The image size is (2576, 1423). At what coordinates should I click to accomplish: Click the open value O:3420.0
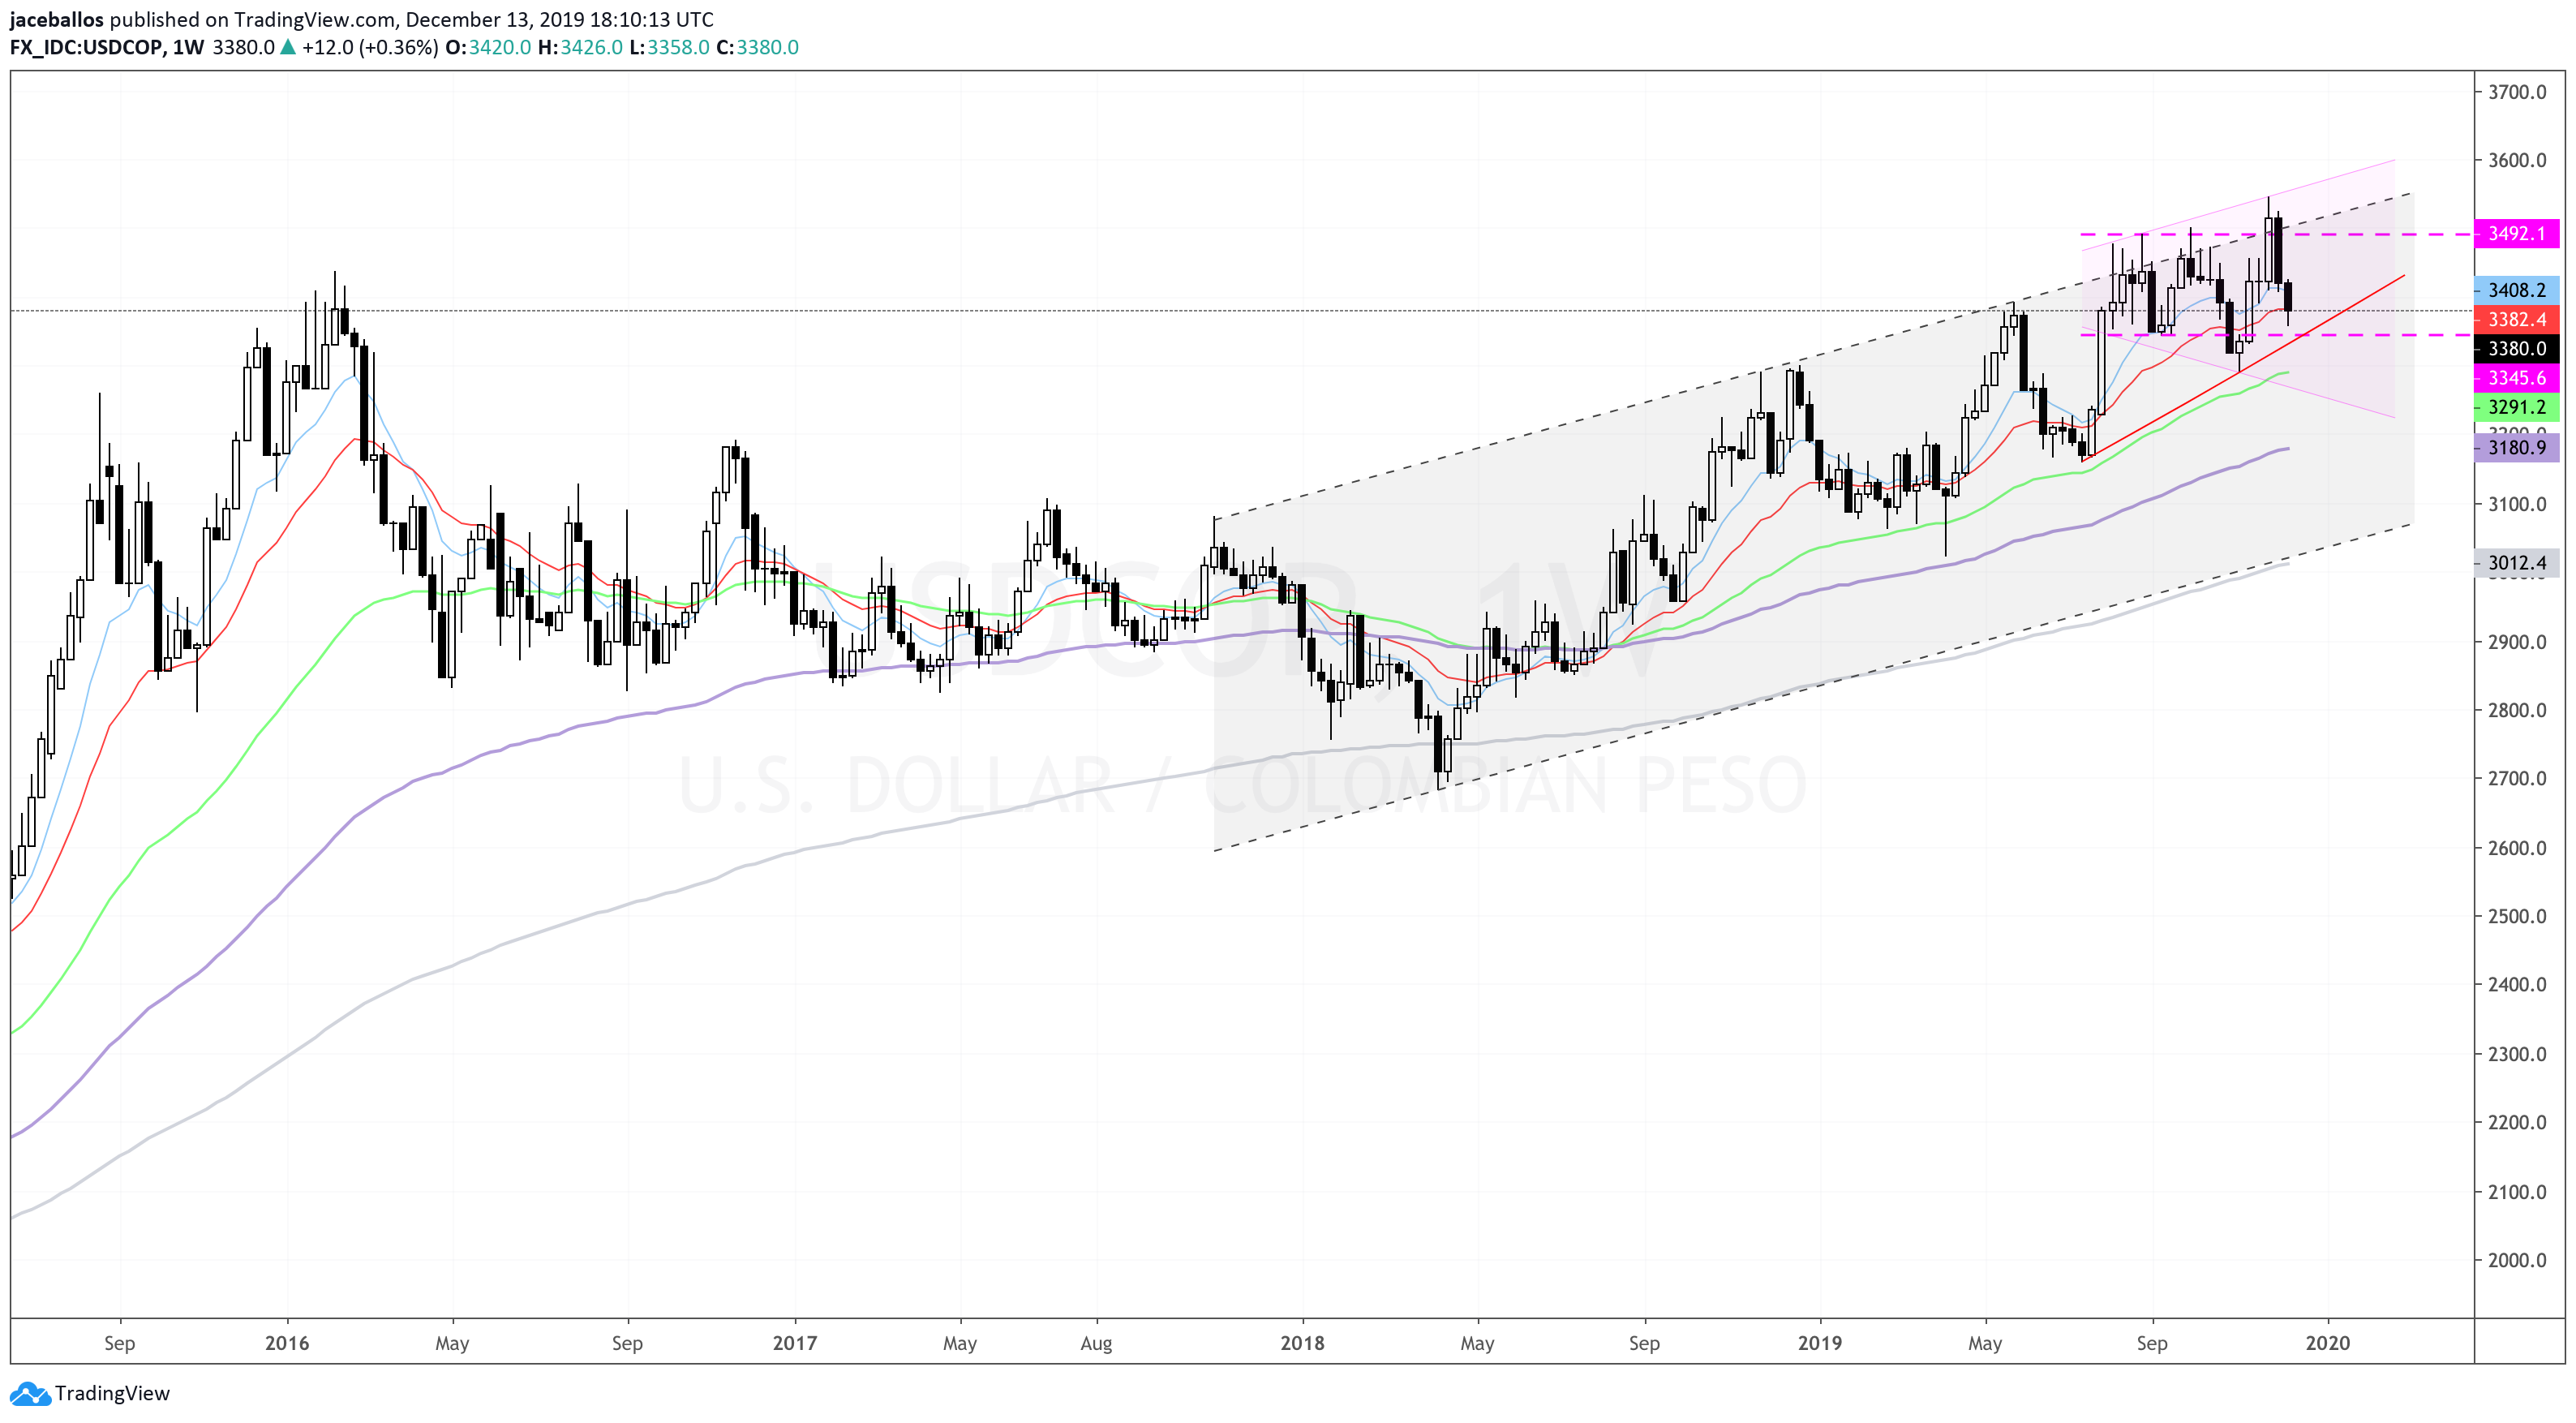pyautogui.click(x=488, y=47)
